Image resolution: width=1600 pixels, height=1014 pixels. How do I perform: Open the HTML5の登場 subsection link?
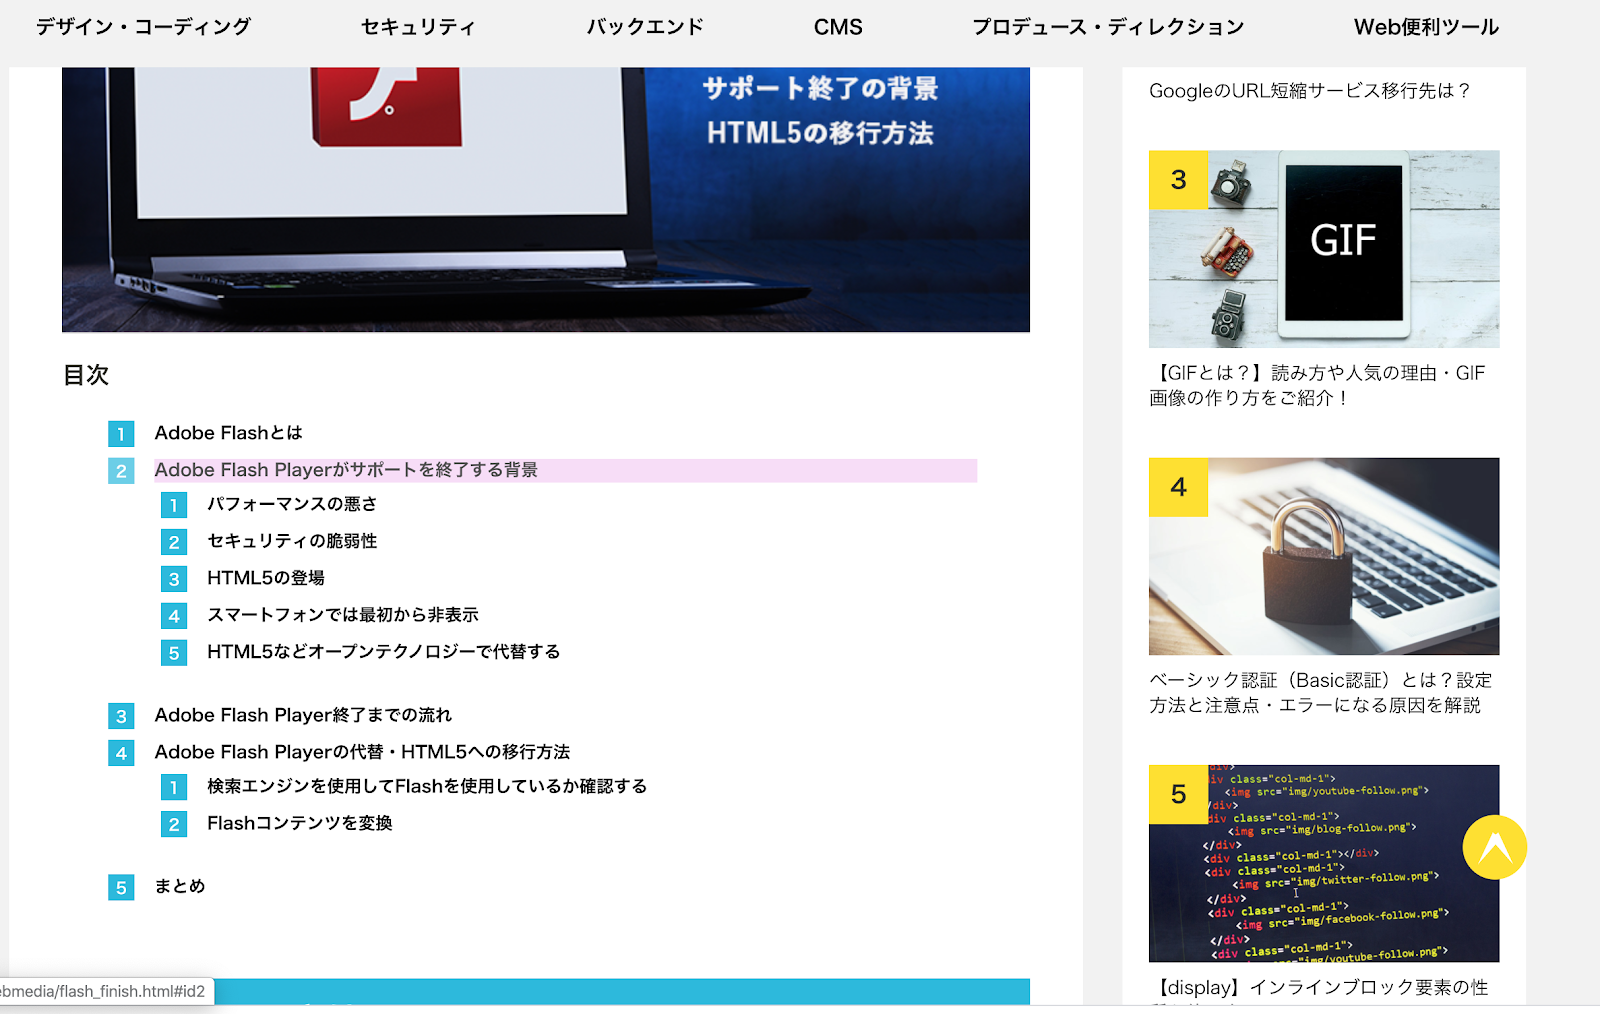click(266, 578)
